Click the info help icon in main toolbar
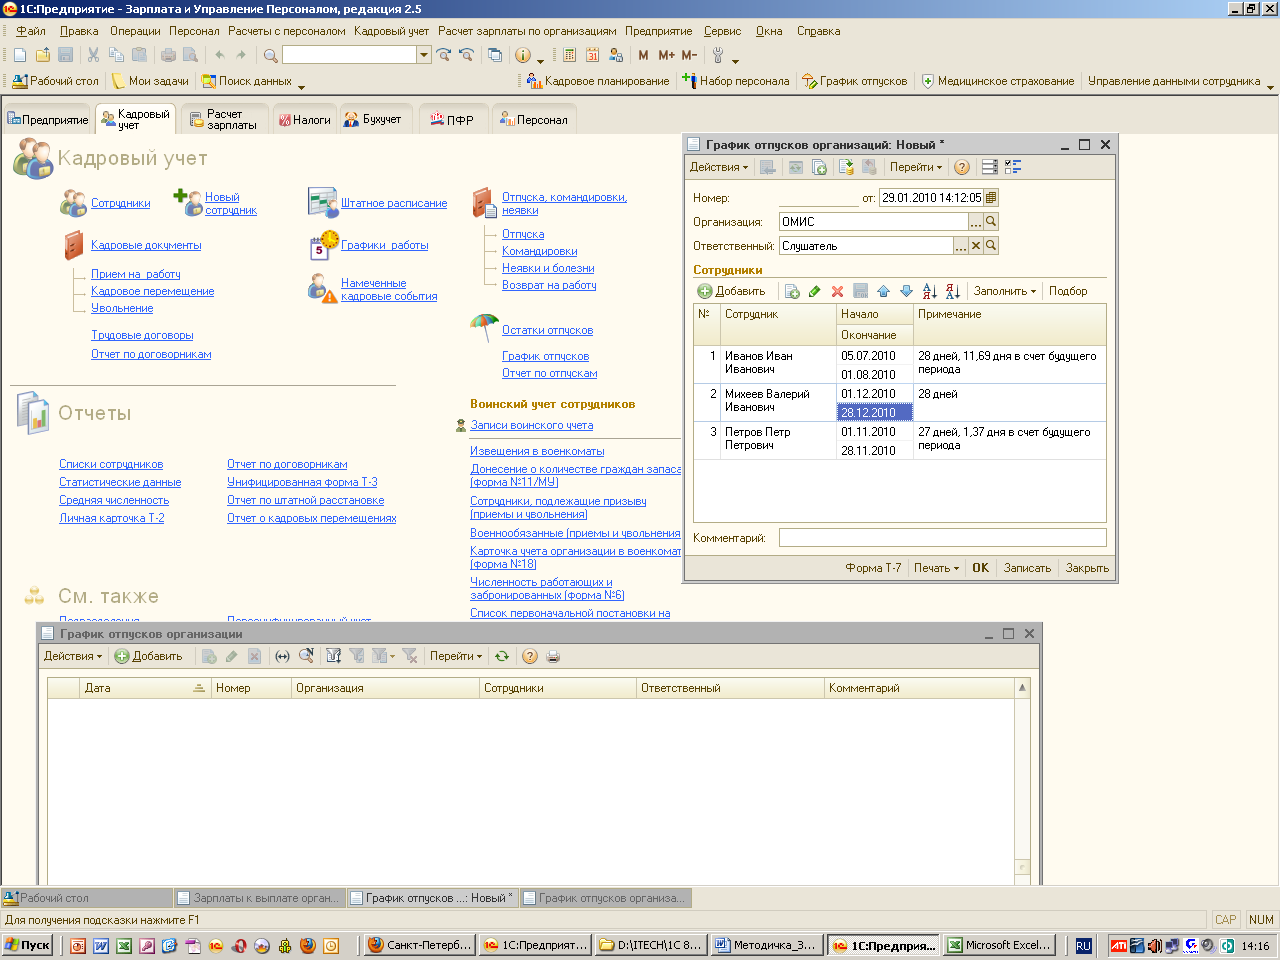The width and height of the screenshot is (1280, 960). (523, 55)
